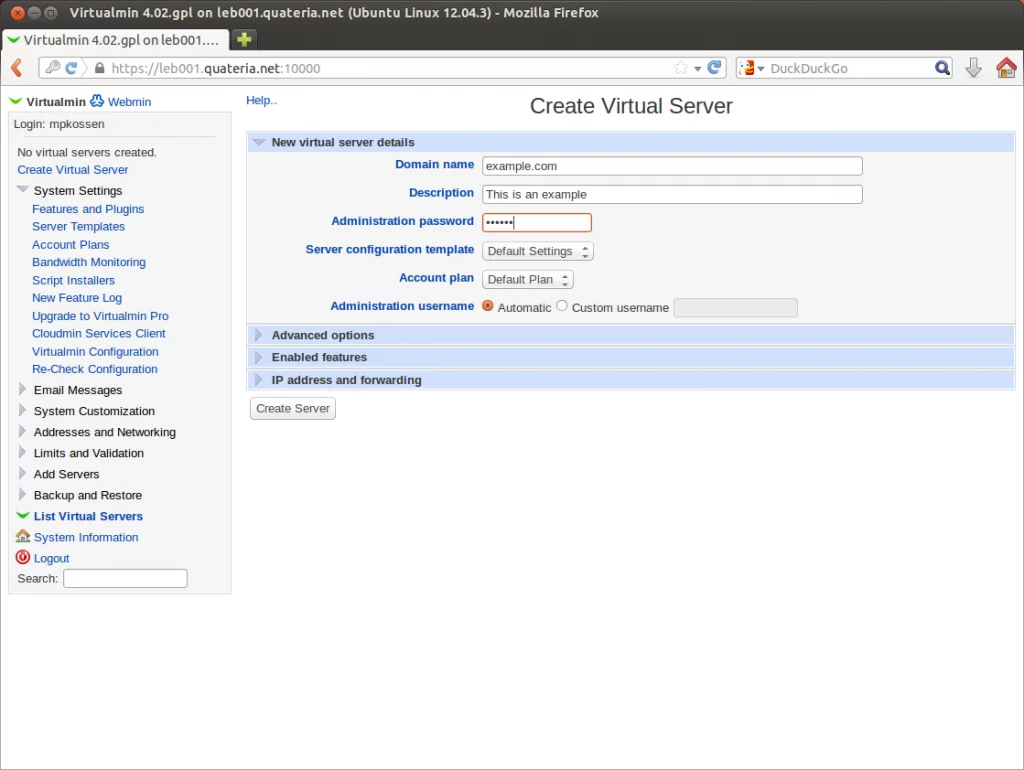This screenshot has width=1024, height=770.
Task: Click the Firefox home icon
Action: [1006, 67]
